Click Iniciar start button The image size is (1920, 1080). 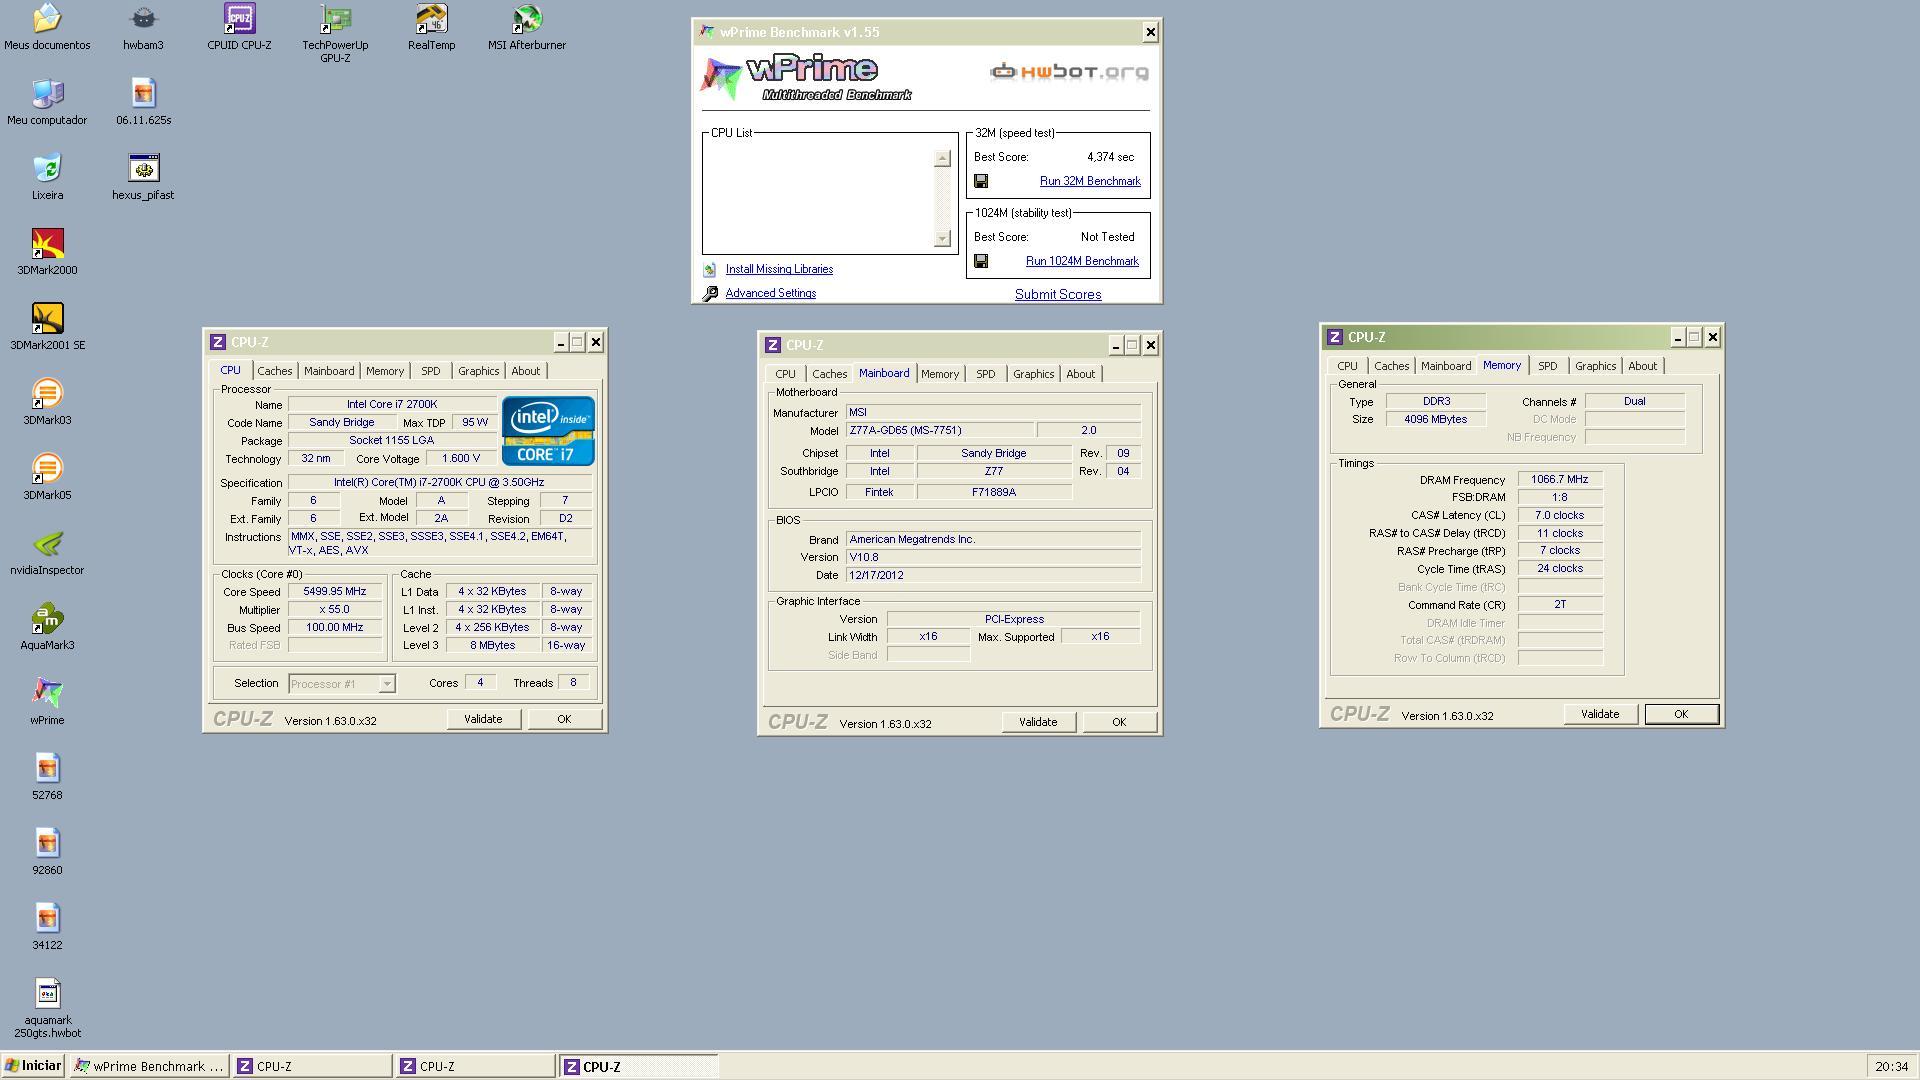(33, 1066)
